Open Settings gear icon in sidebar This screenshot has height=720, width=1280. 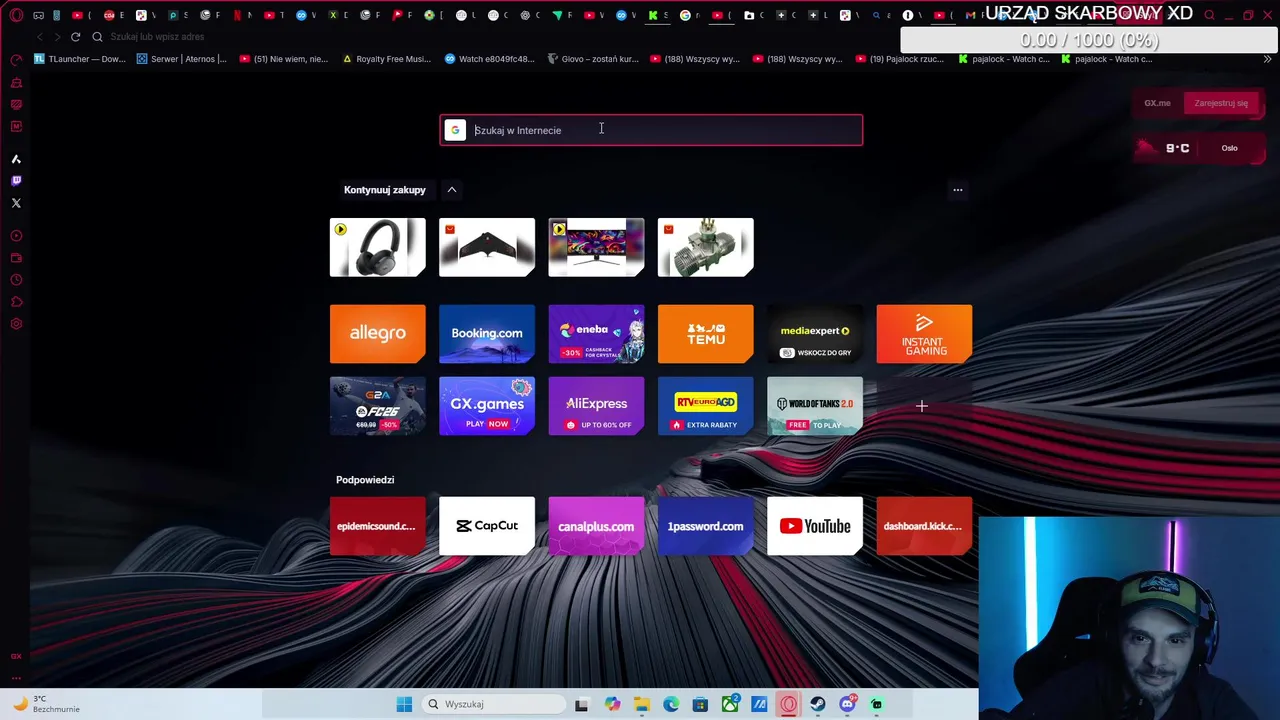(16, 324)
